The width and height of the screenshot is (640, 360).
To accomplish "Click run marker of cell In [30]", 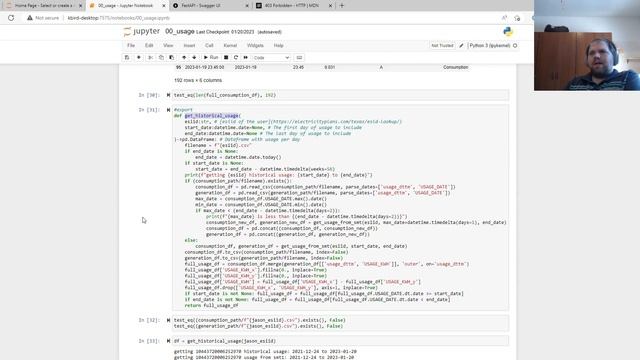I will click(168, 95).
